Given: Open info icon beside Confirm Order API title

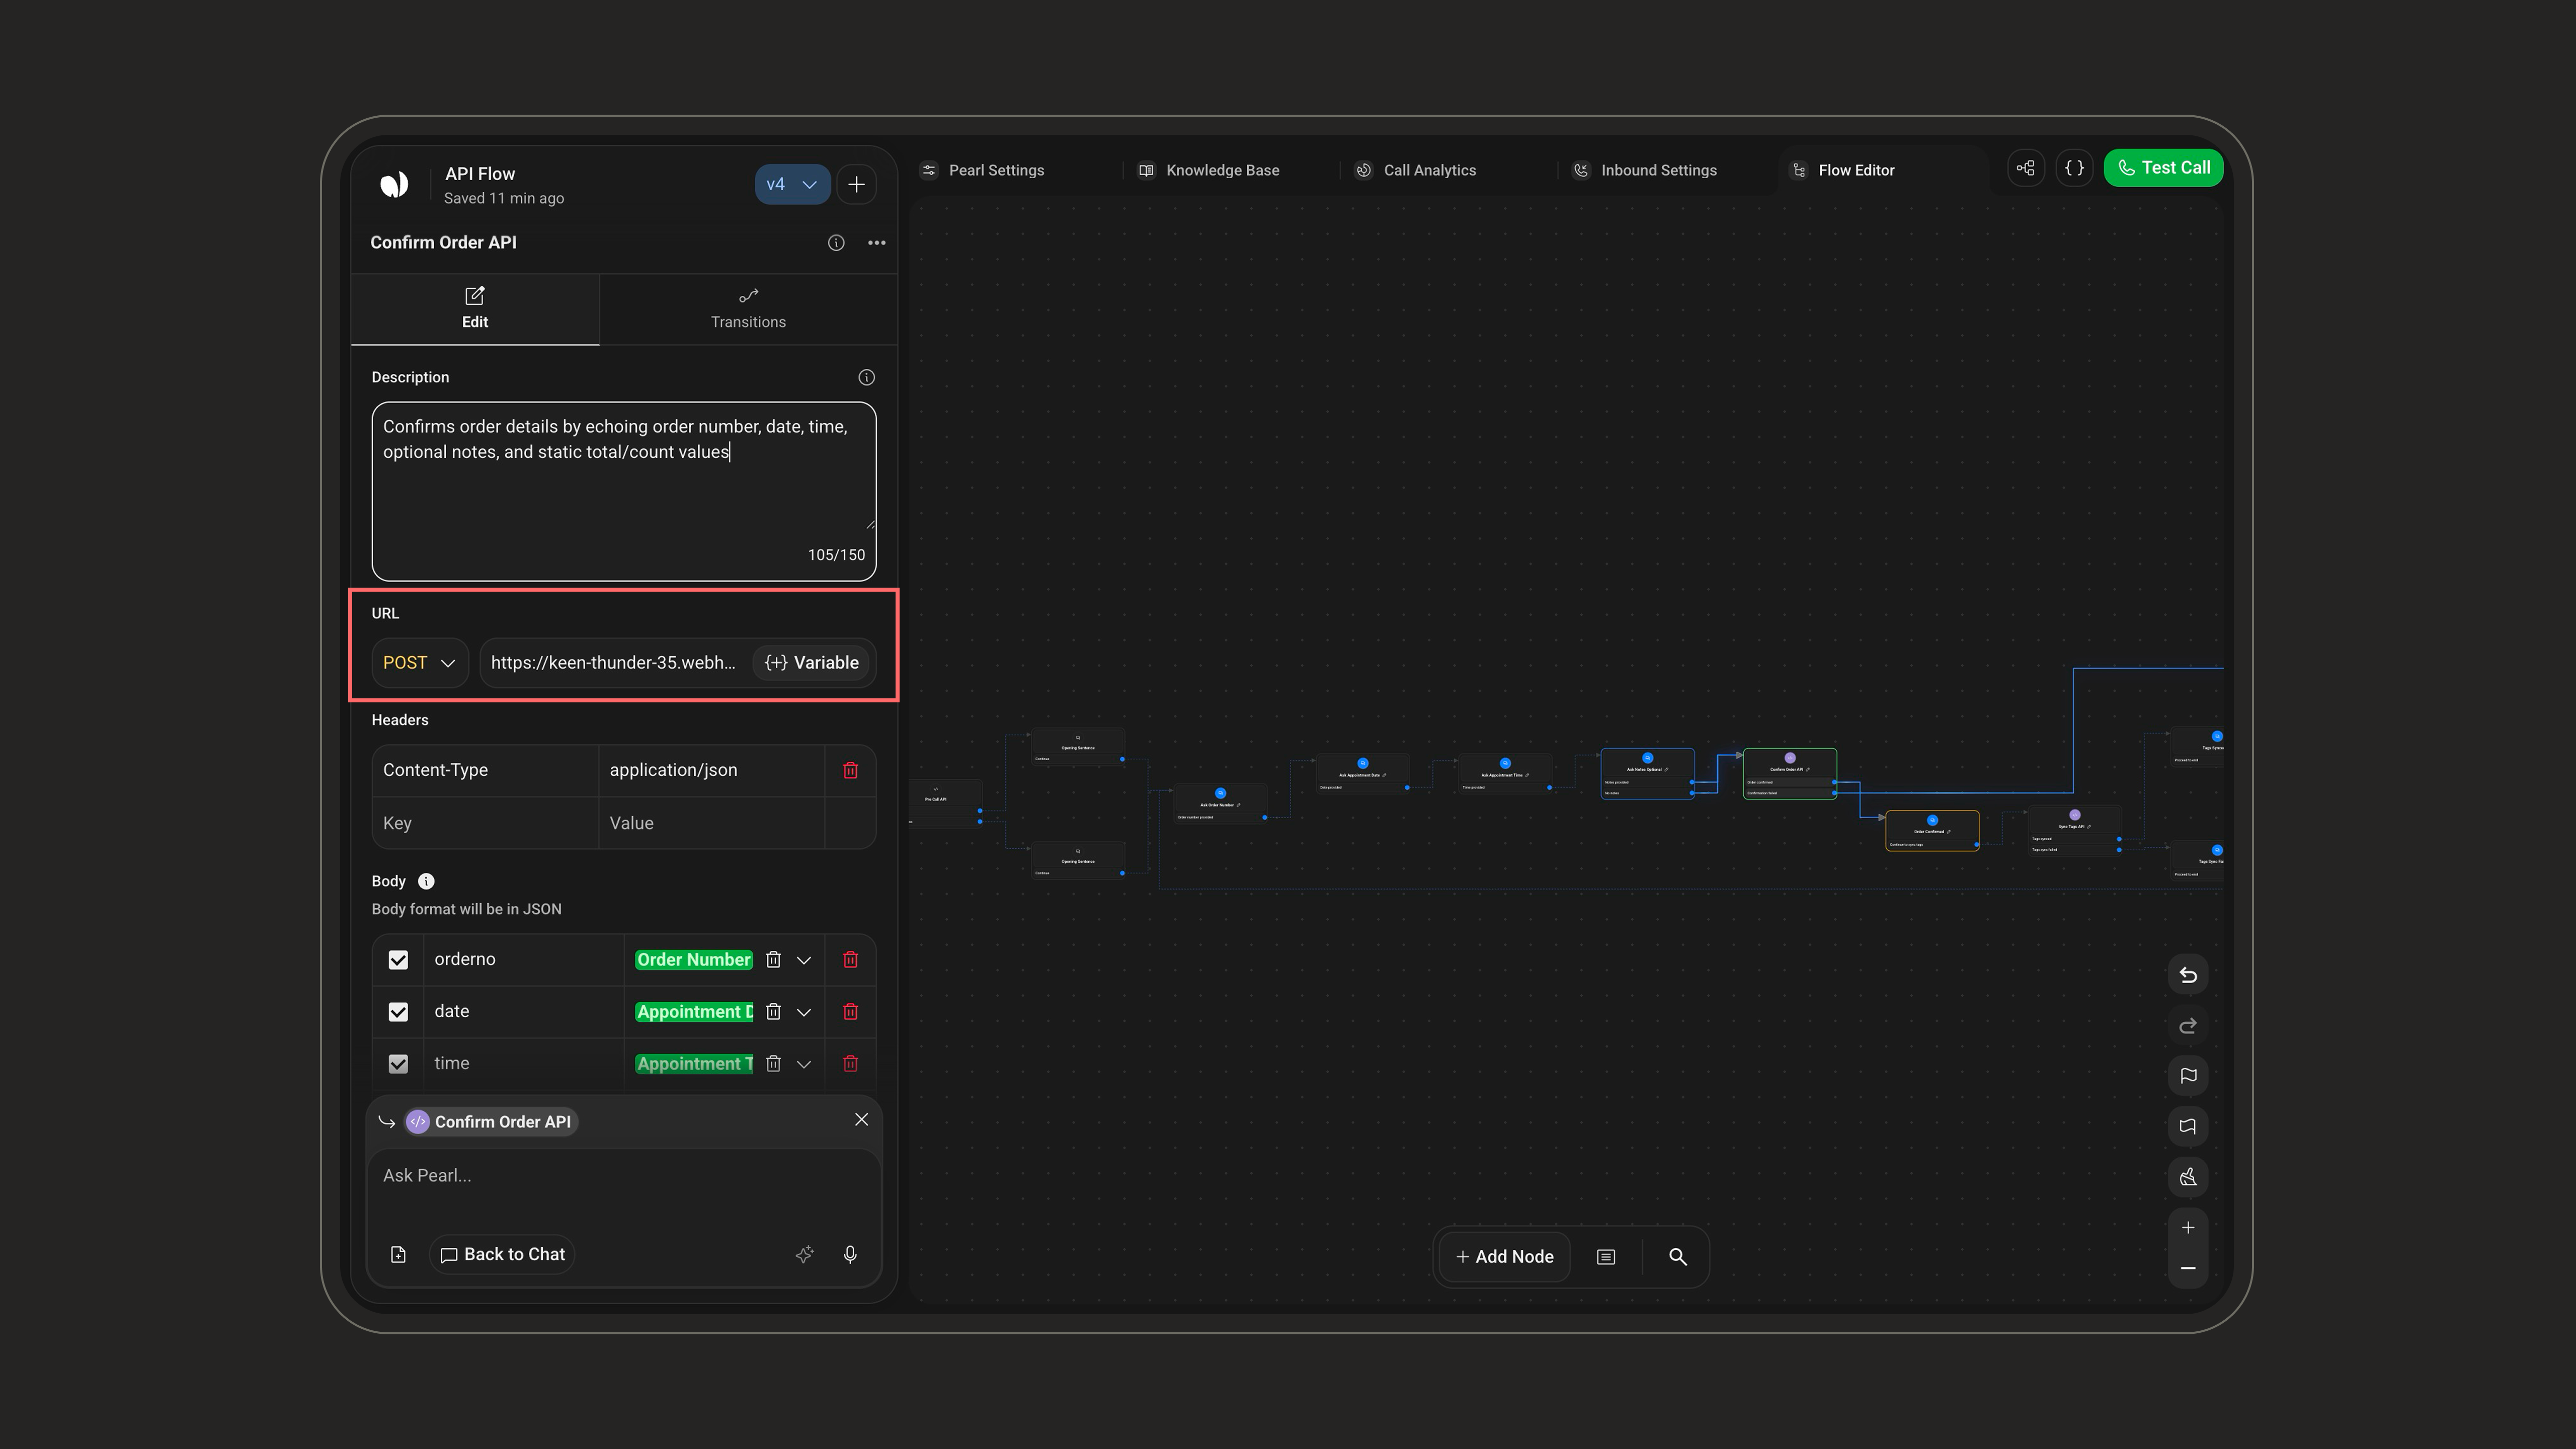Looking at the screenshot, I should (x=836, y=243).
